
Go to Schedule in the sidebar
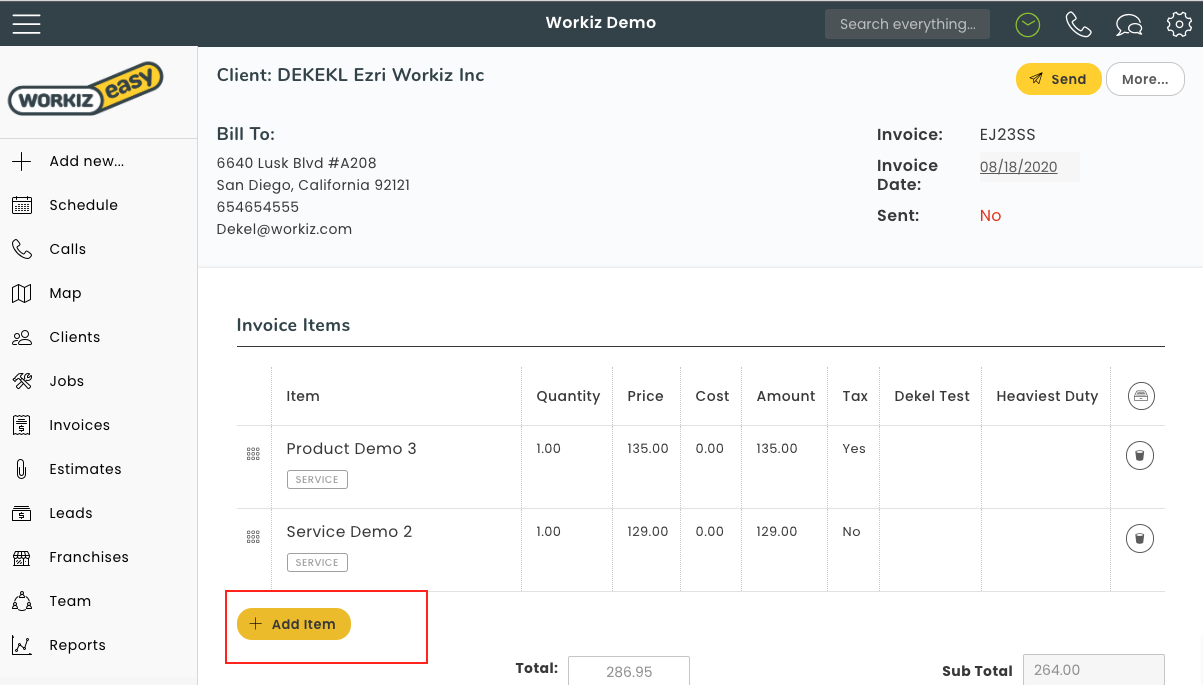point(83,205)
